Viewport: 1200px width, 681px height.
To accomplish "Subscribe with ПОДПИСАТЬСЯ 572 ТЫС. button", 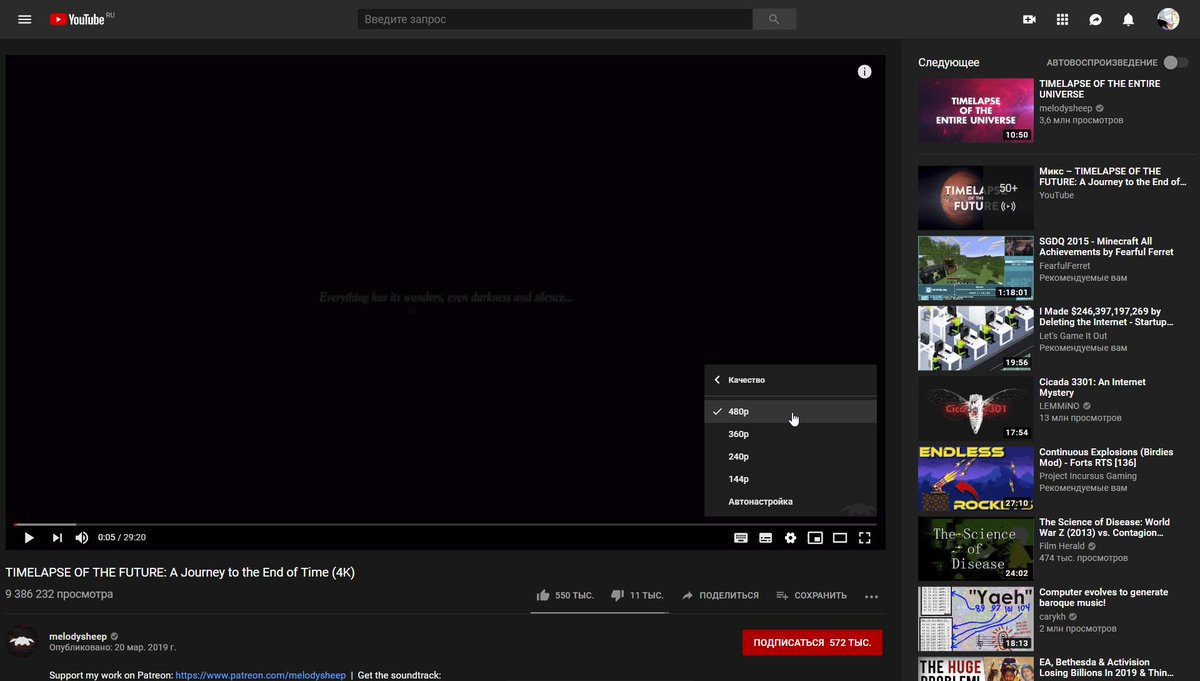I will (812, 642).
